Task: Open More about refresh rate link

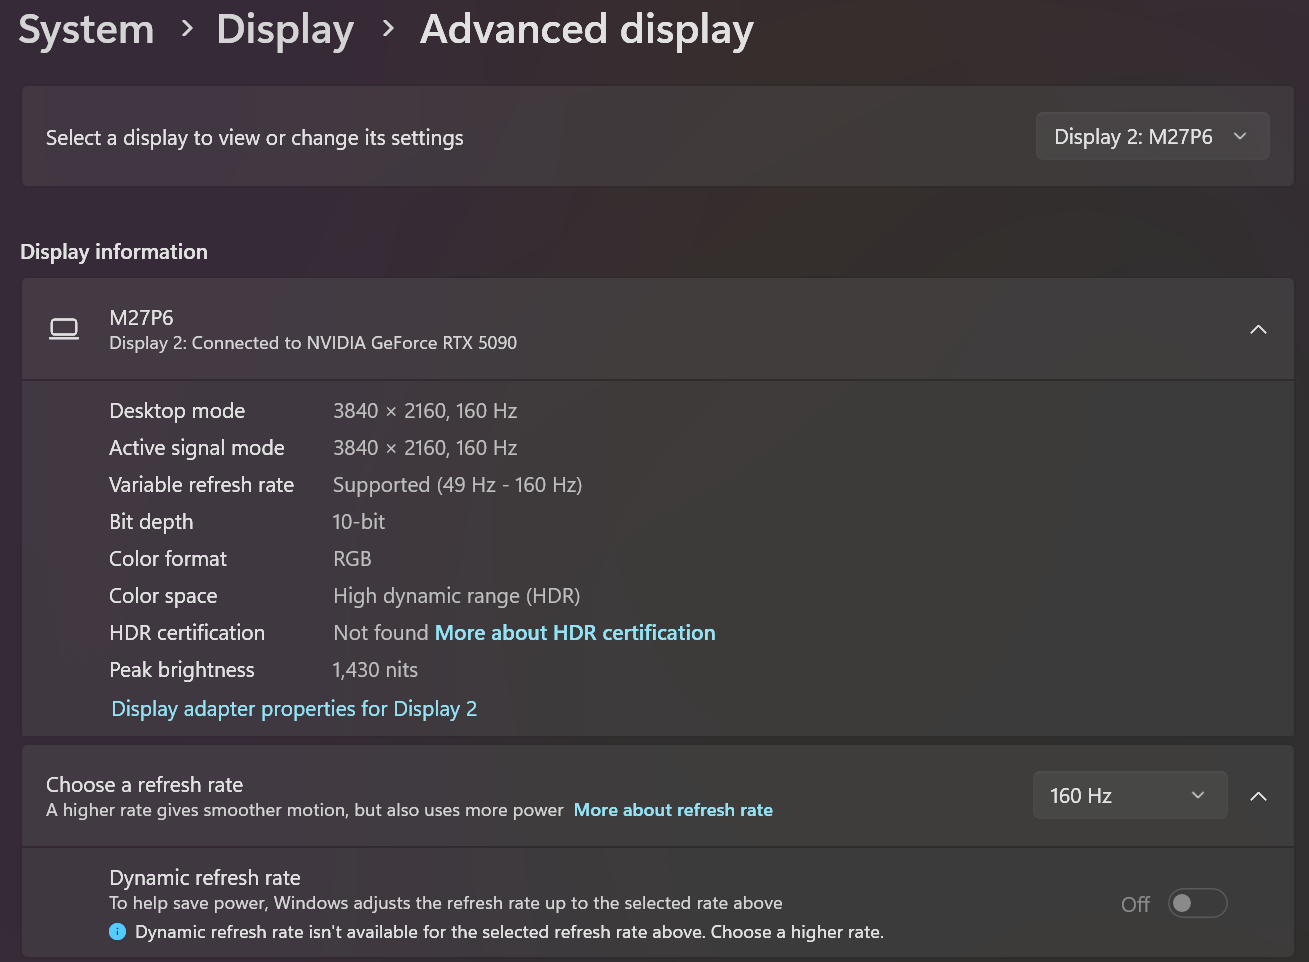Action: click(x=673, y=810)
